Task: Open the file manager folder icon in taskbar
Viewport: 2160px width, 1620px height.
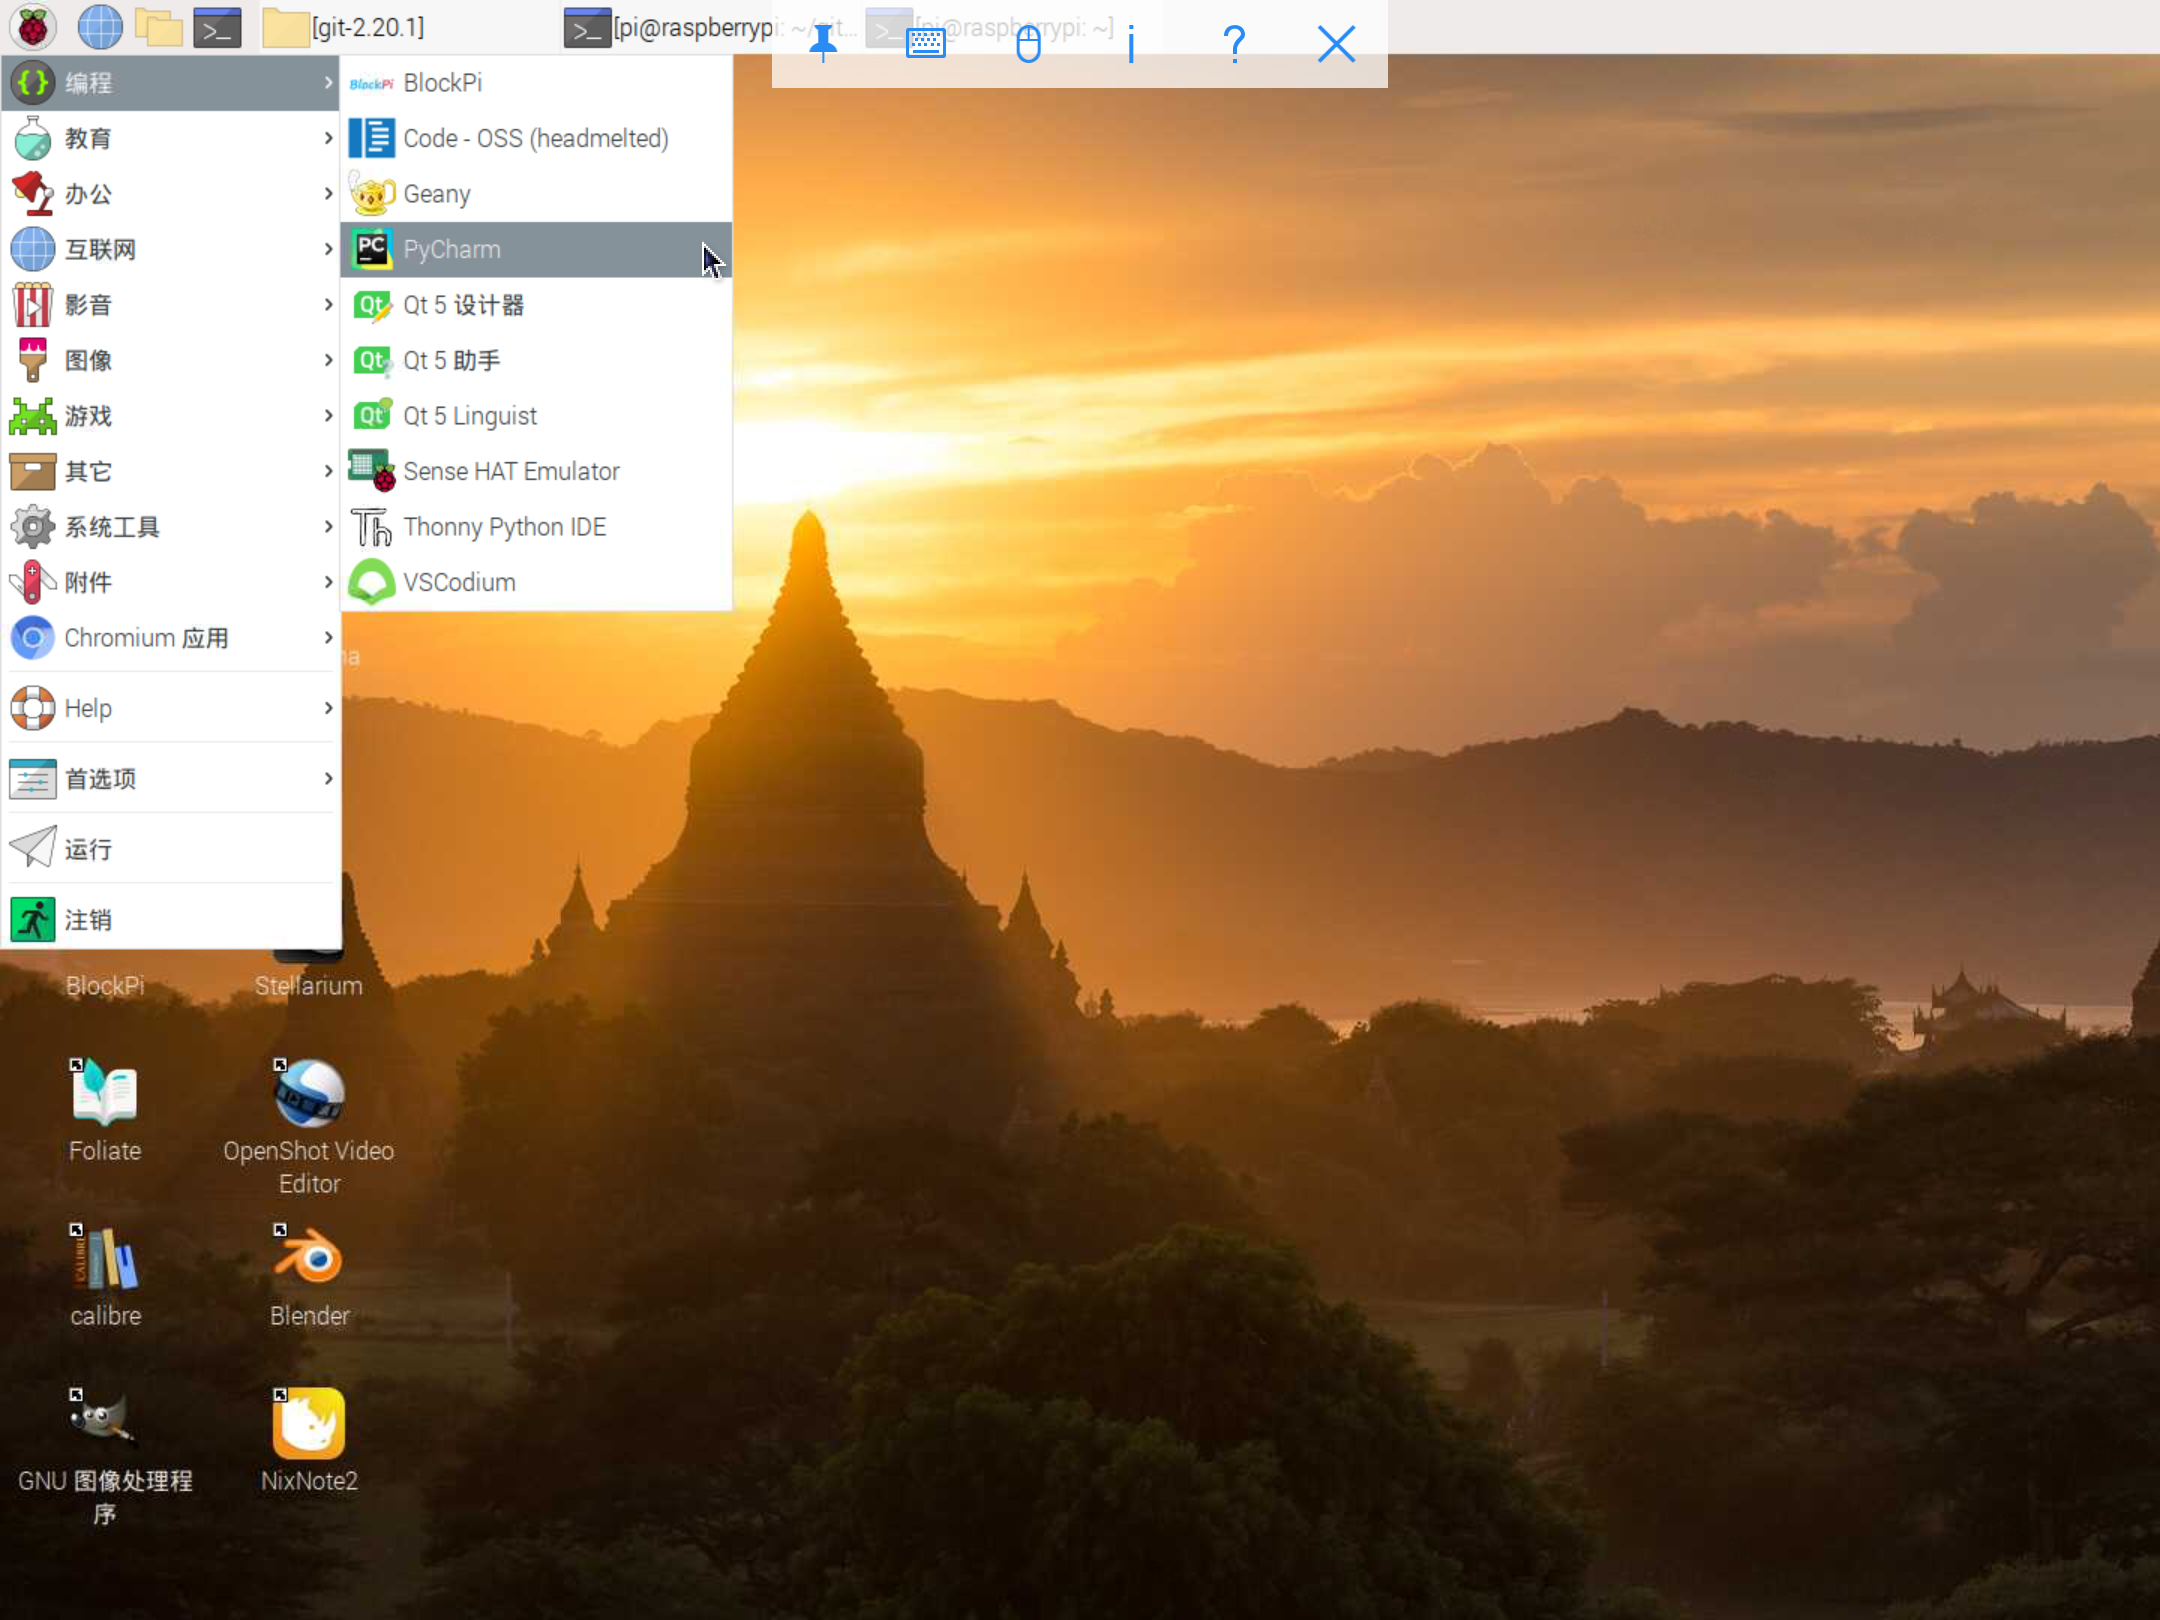Action: 158,27
